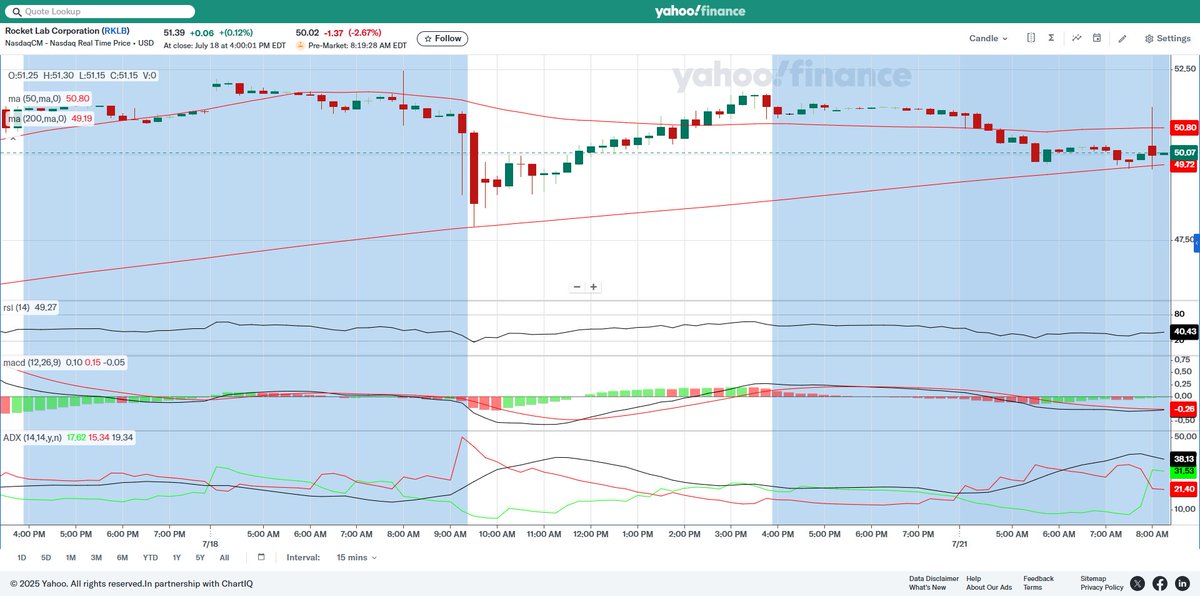This screenshot has height=596, width=1200.
Task: Click the technical events line icon
Action: coord(1077,38)
